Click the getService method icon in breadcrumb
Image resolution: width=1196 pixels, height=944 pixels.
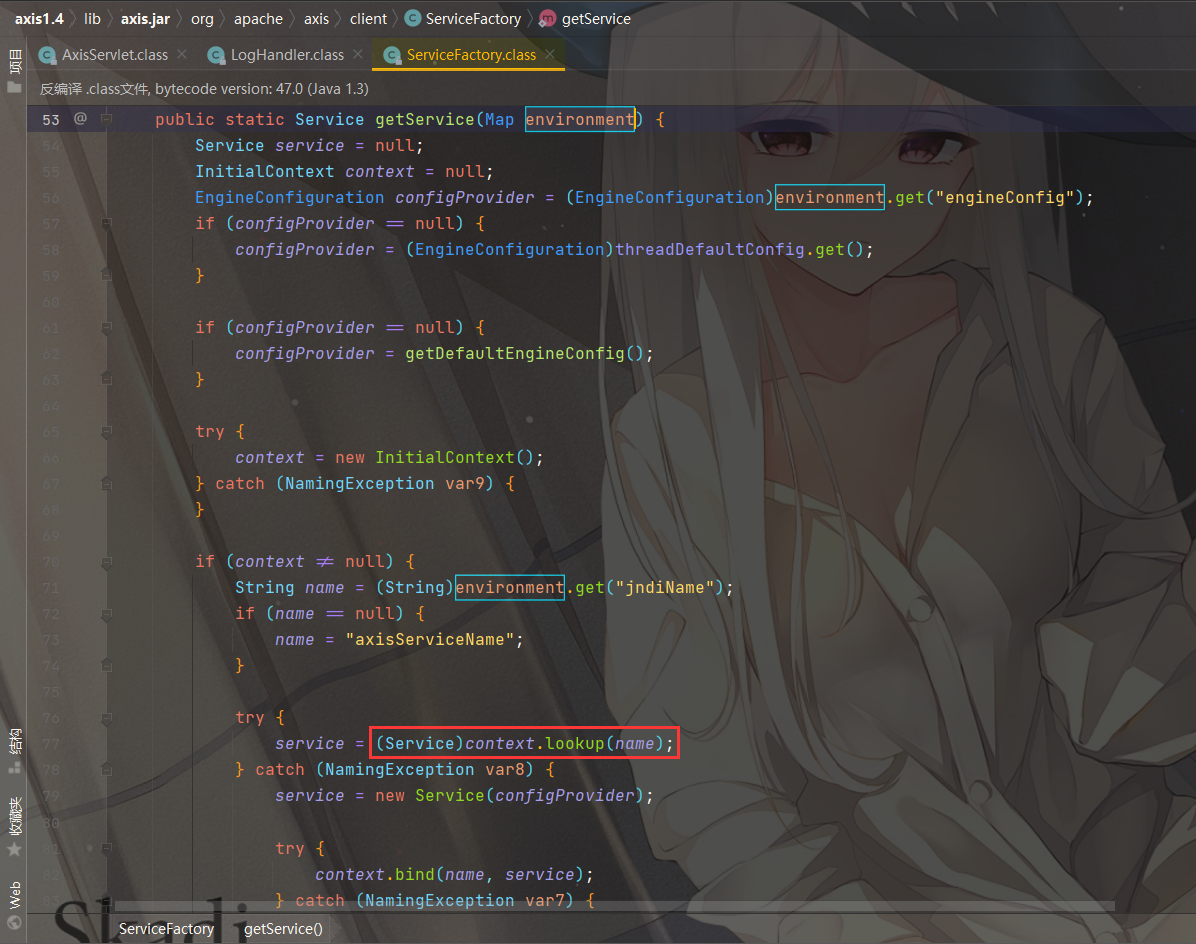[x=547, y=18]
